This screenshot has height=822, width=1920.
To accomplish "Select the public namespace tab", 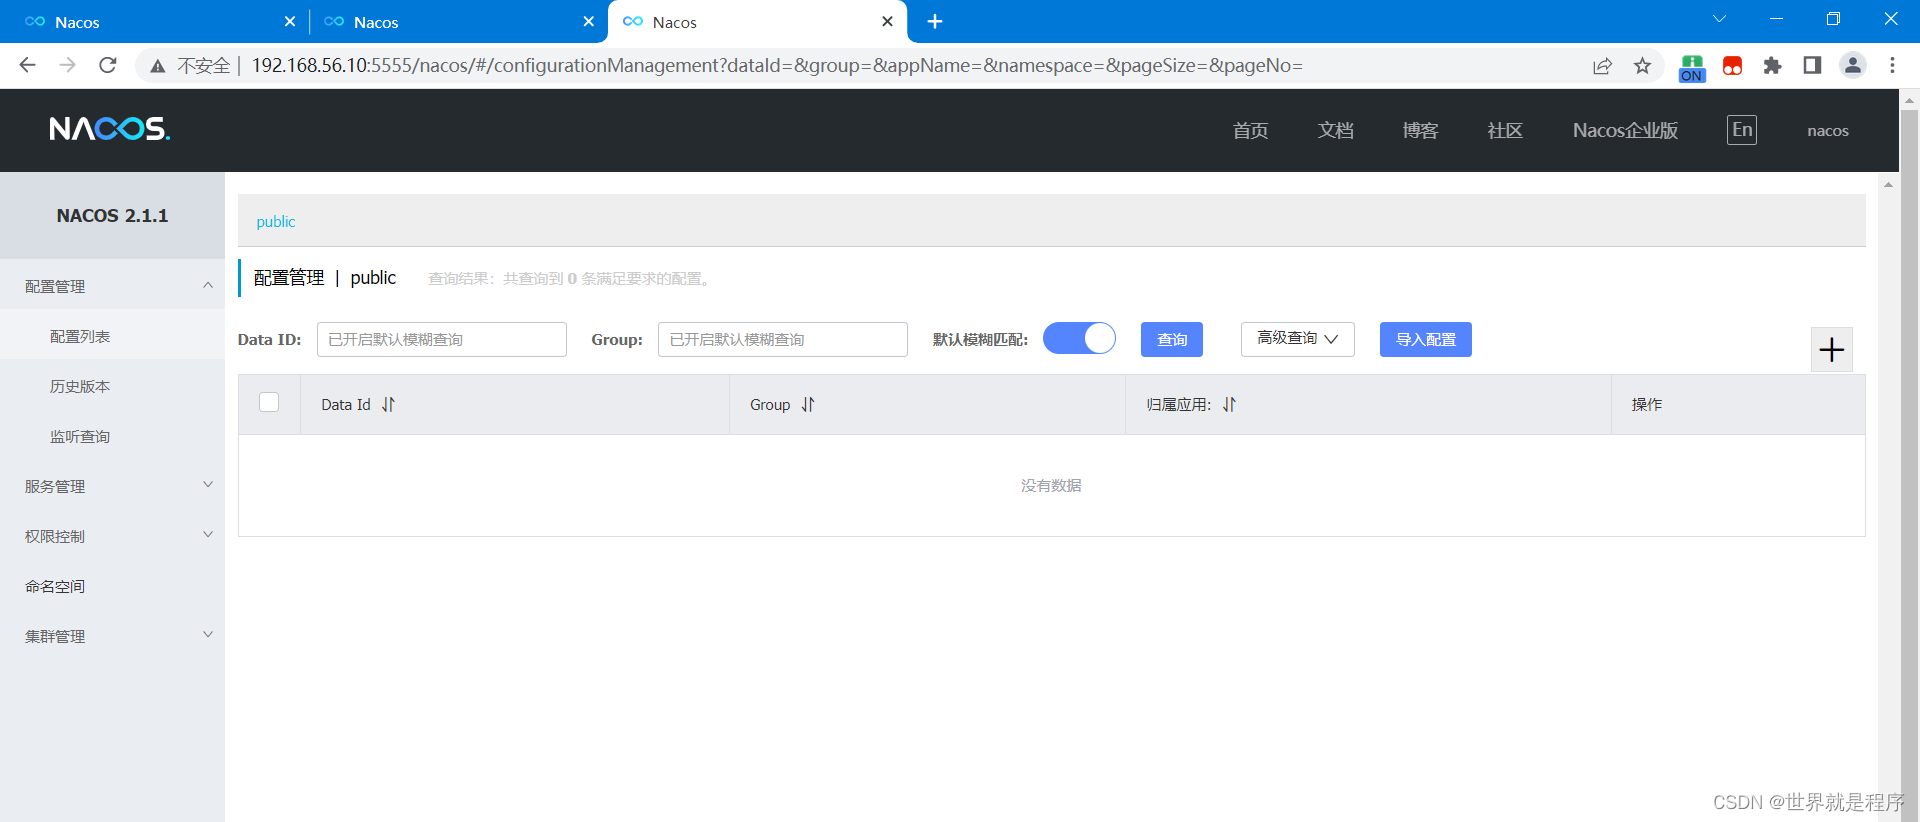I will coord(276,222).
